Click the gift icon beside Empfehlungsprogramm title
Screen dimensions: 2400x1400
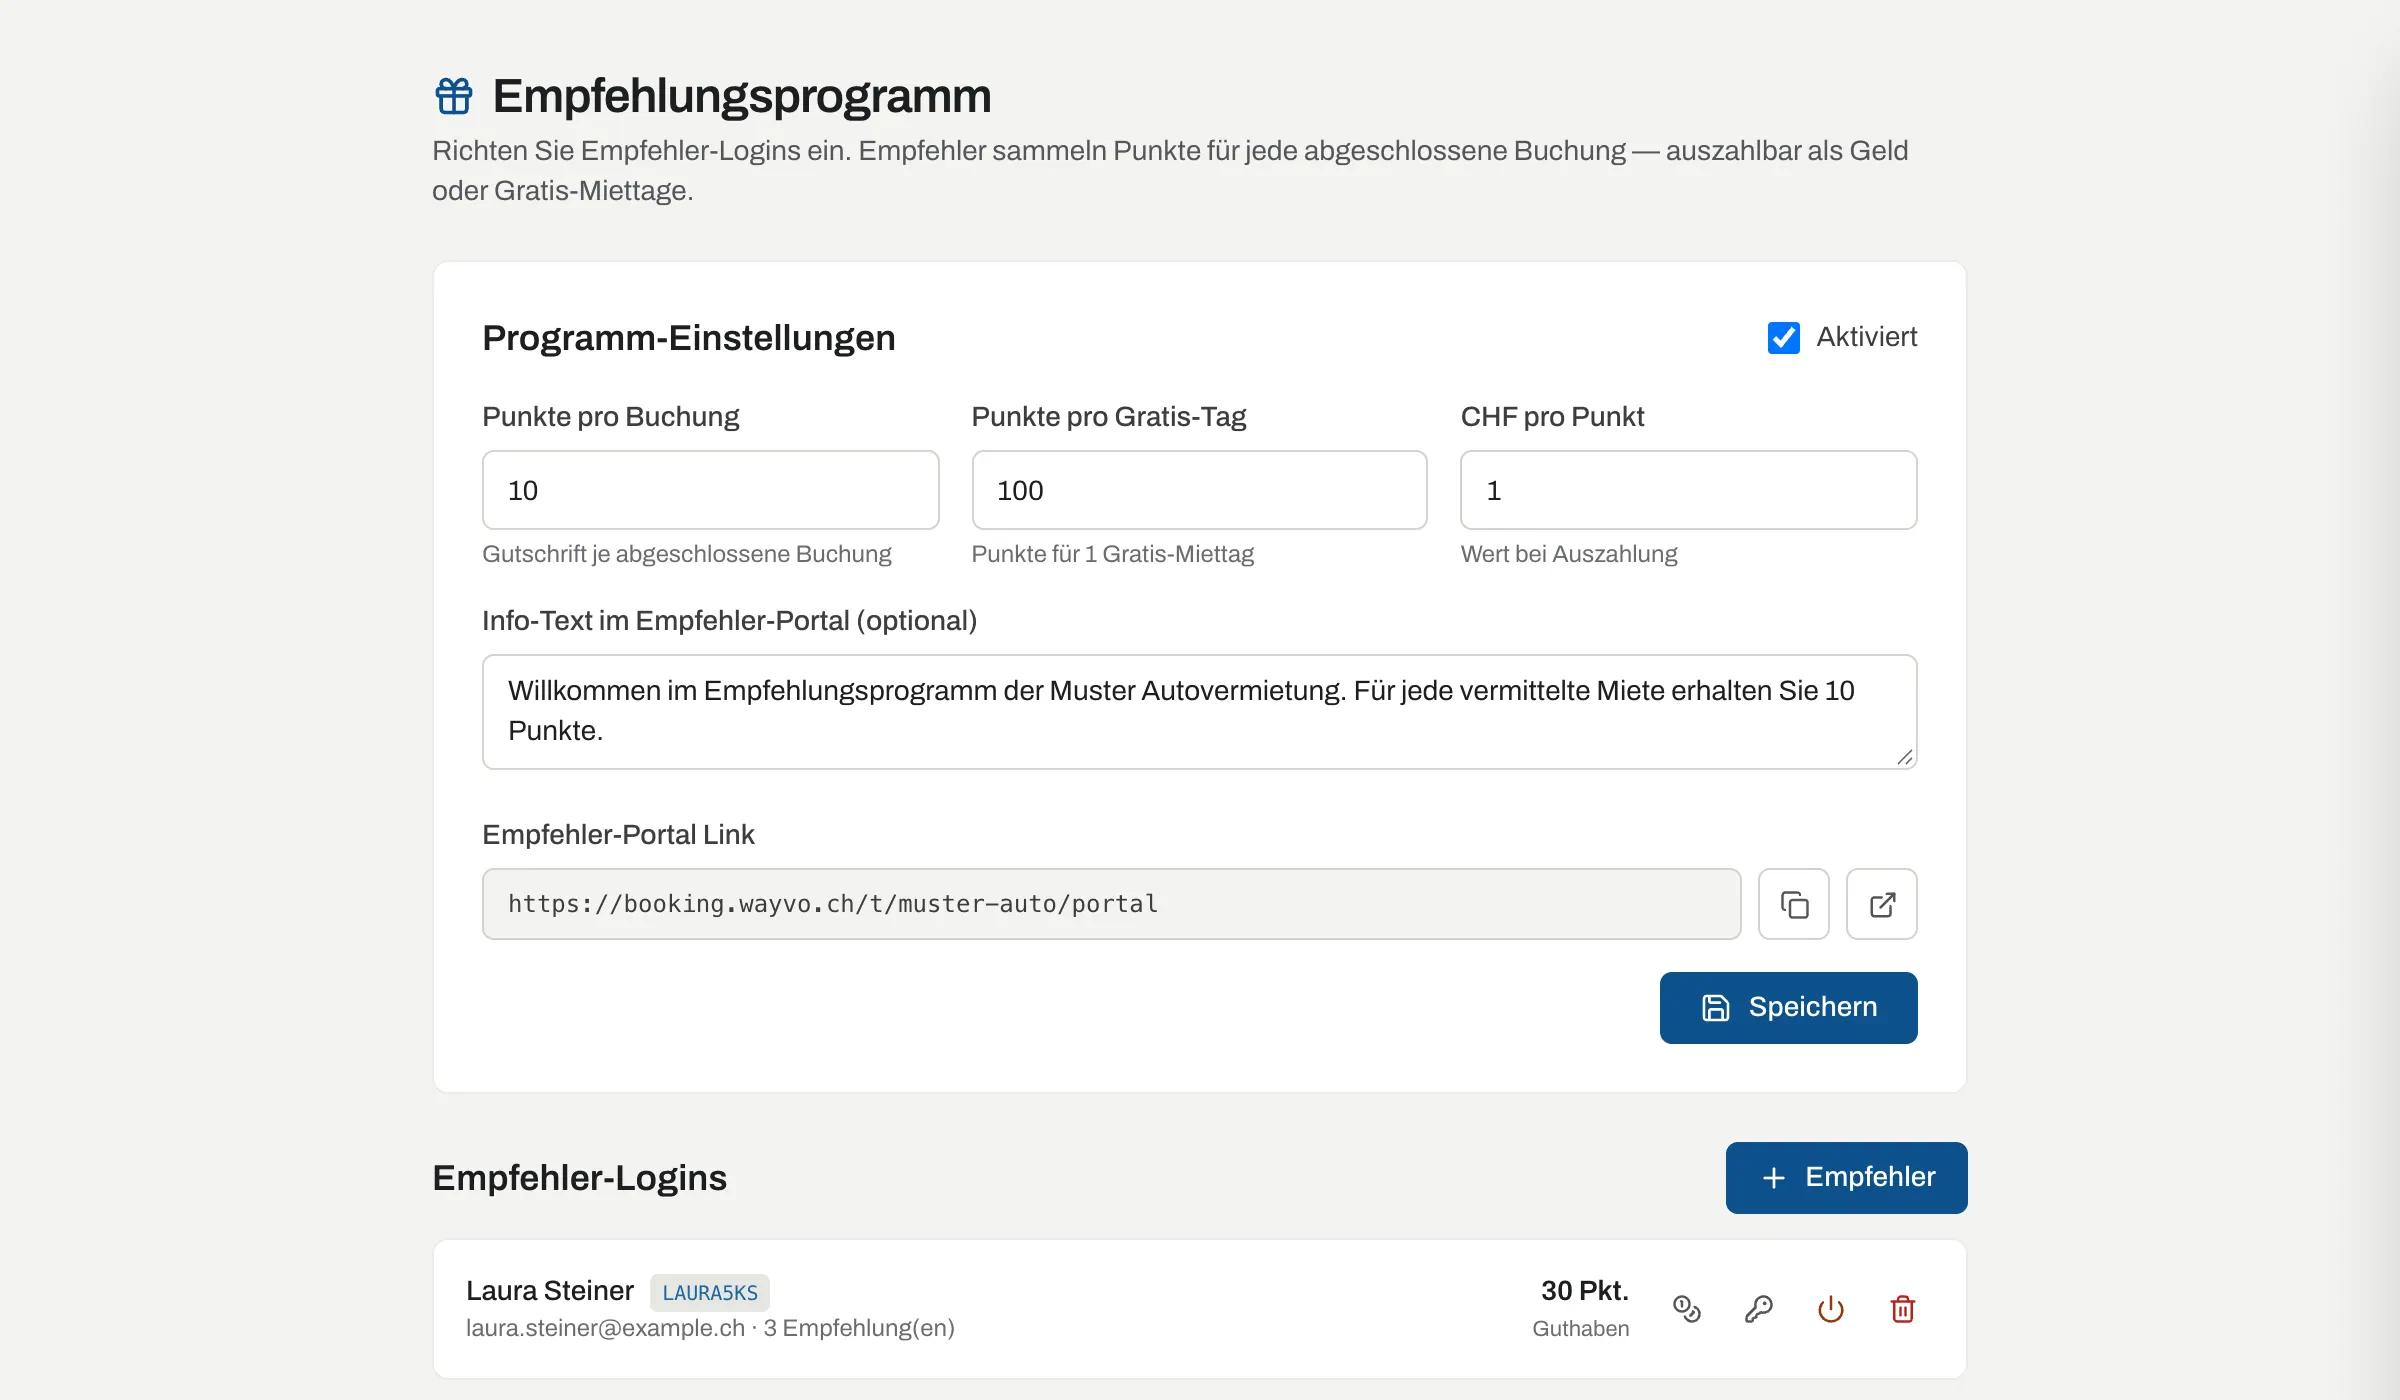click(454, 96)
